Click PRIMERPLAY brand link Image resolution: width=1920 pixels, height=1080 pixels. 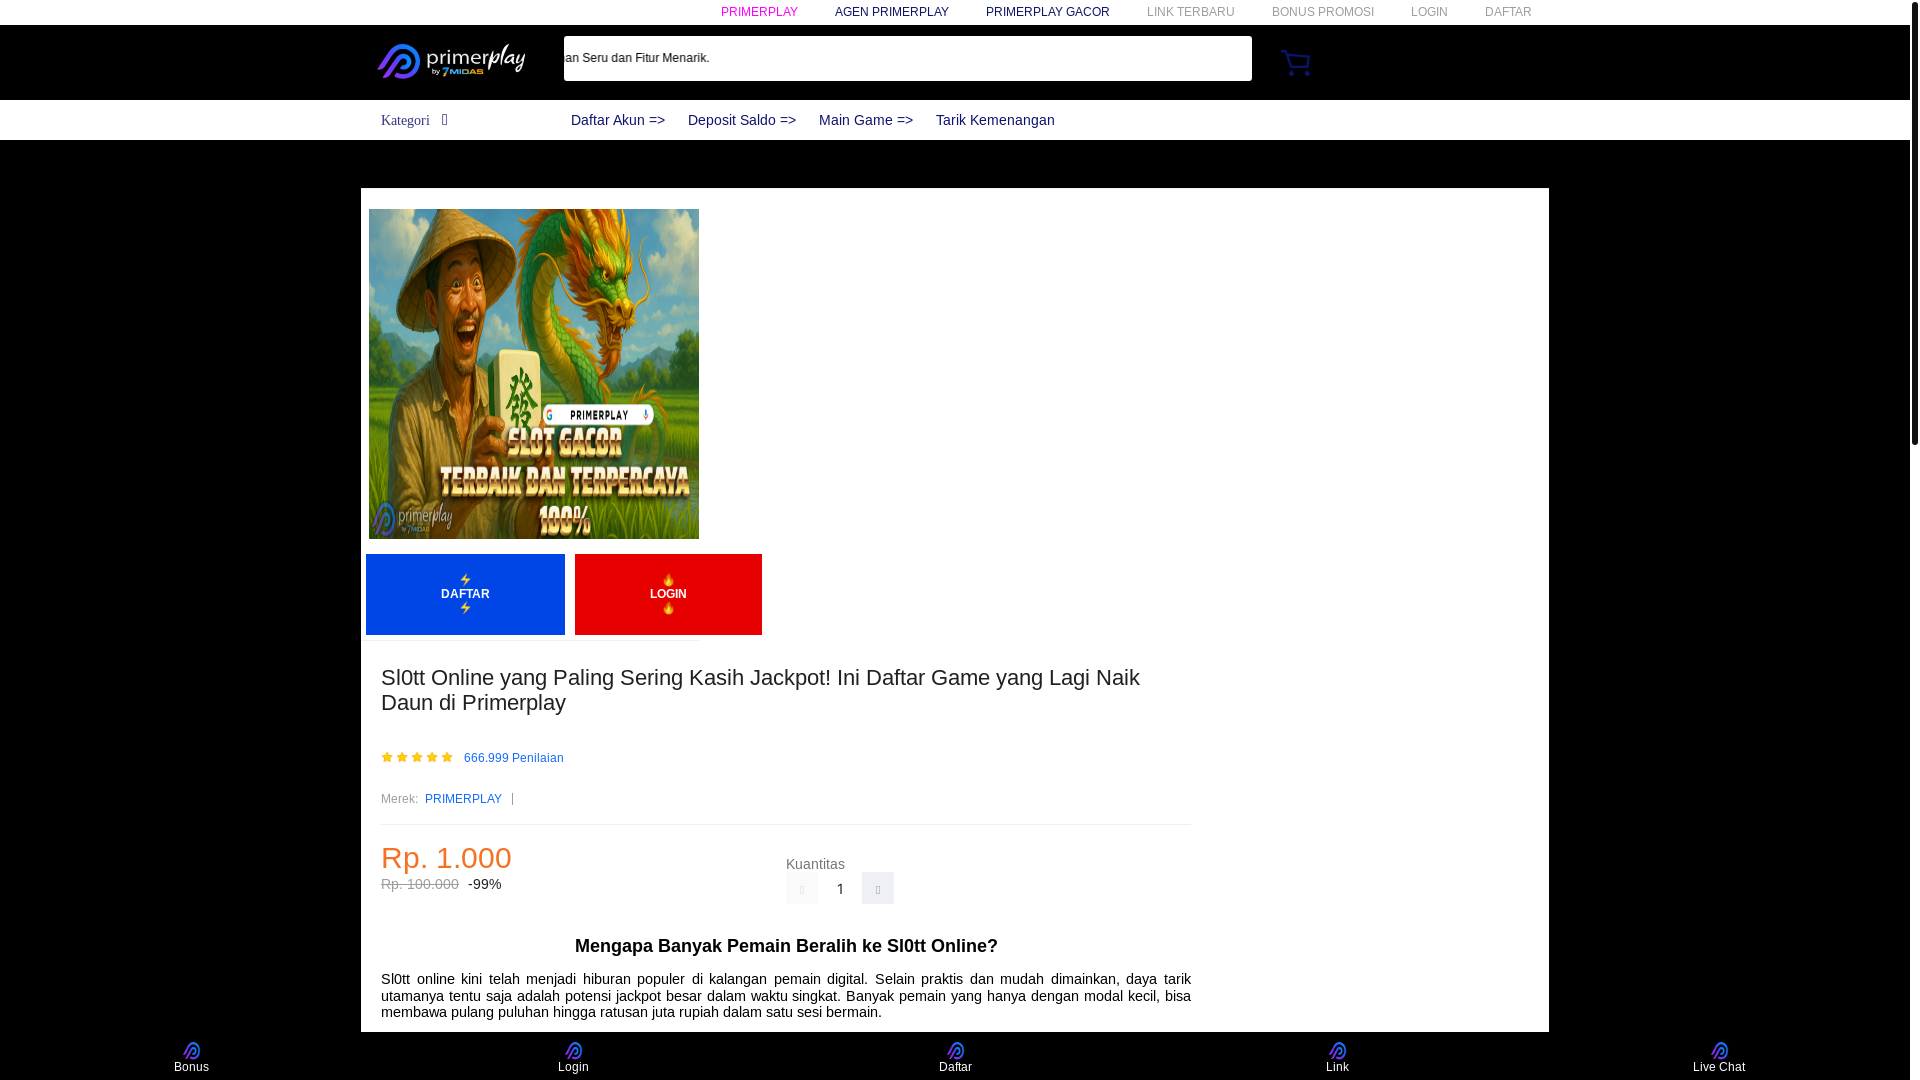tap(463, 799)
